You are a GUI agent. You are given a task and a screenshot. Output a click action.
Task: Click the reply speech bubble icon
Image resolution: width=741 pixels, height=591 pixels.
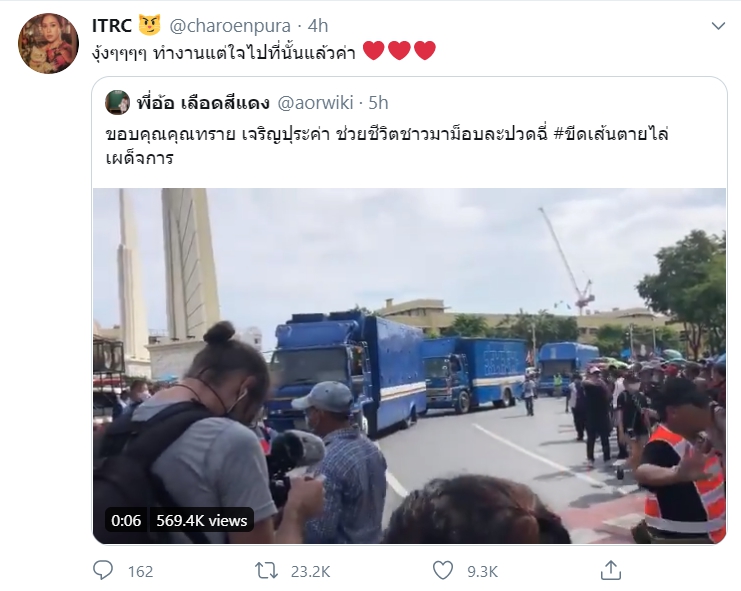[x=103, y=570]
